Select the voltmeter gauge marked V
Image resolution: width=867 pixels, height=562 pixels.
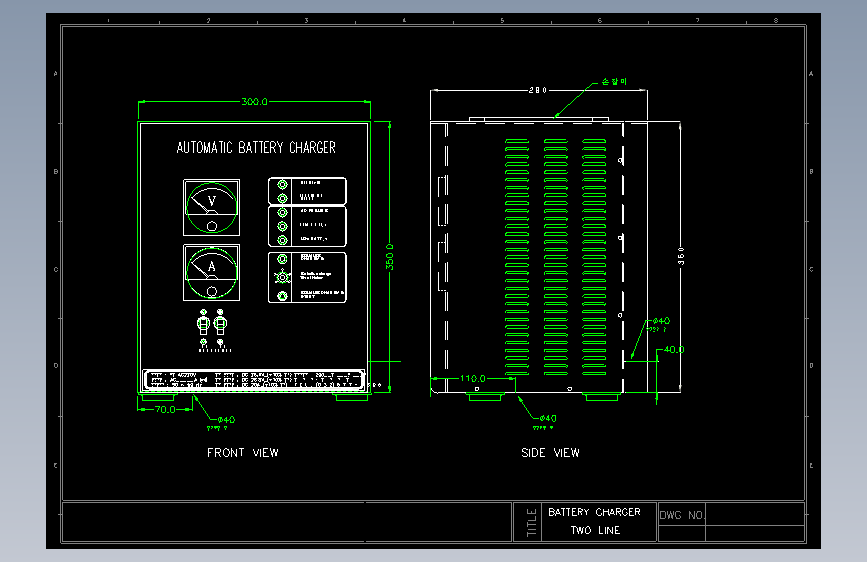212,207
